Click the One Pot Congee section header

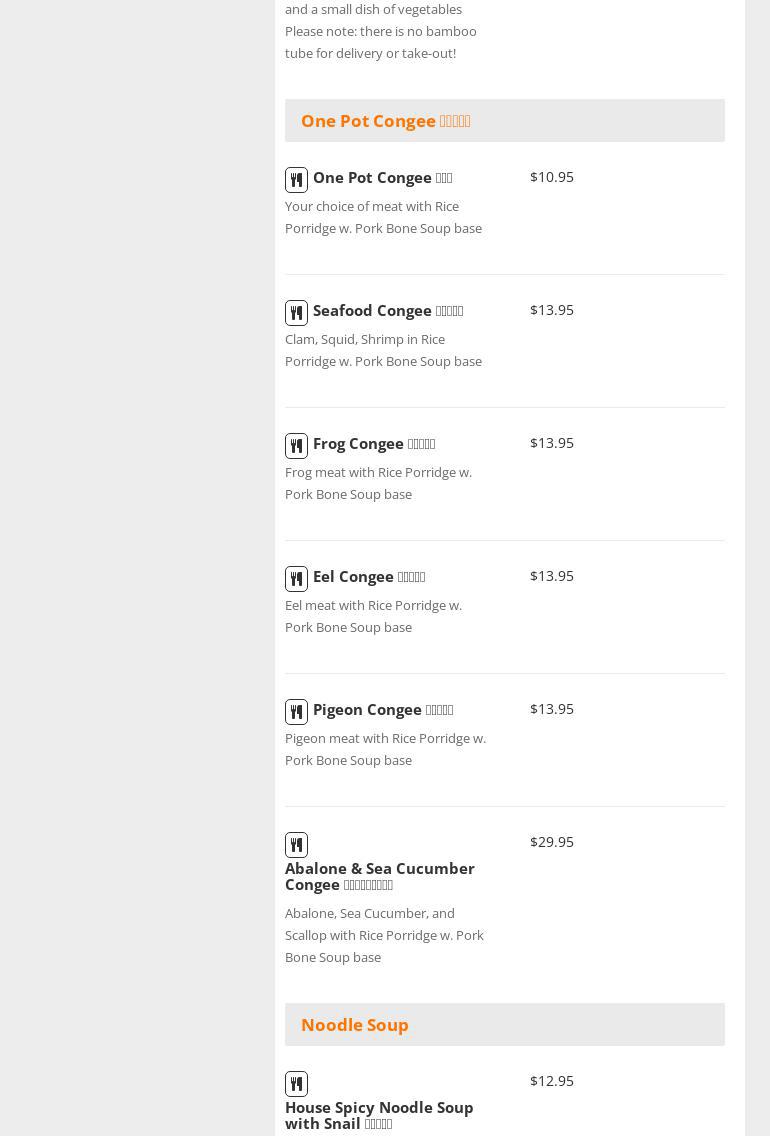(385, 121)
